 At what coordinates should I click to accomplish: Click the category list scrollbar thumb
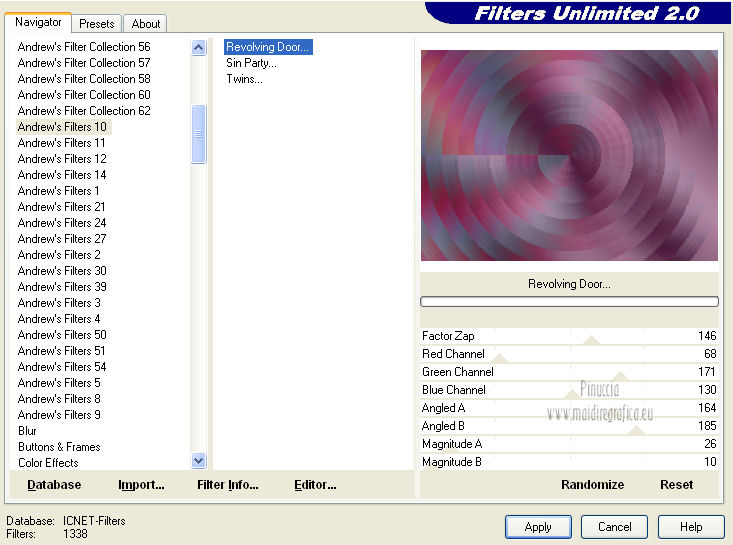(x=199, y=134)
